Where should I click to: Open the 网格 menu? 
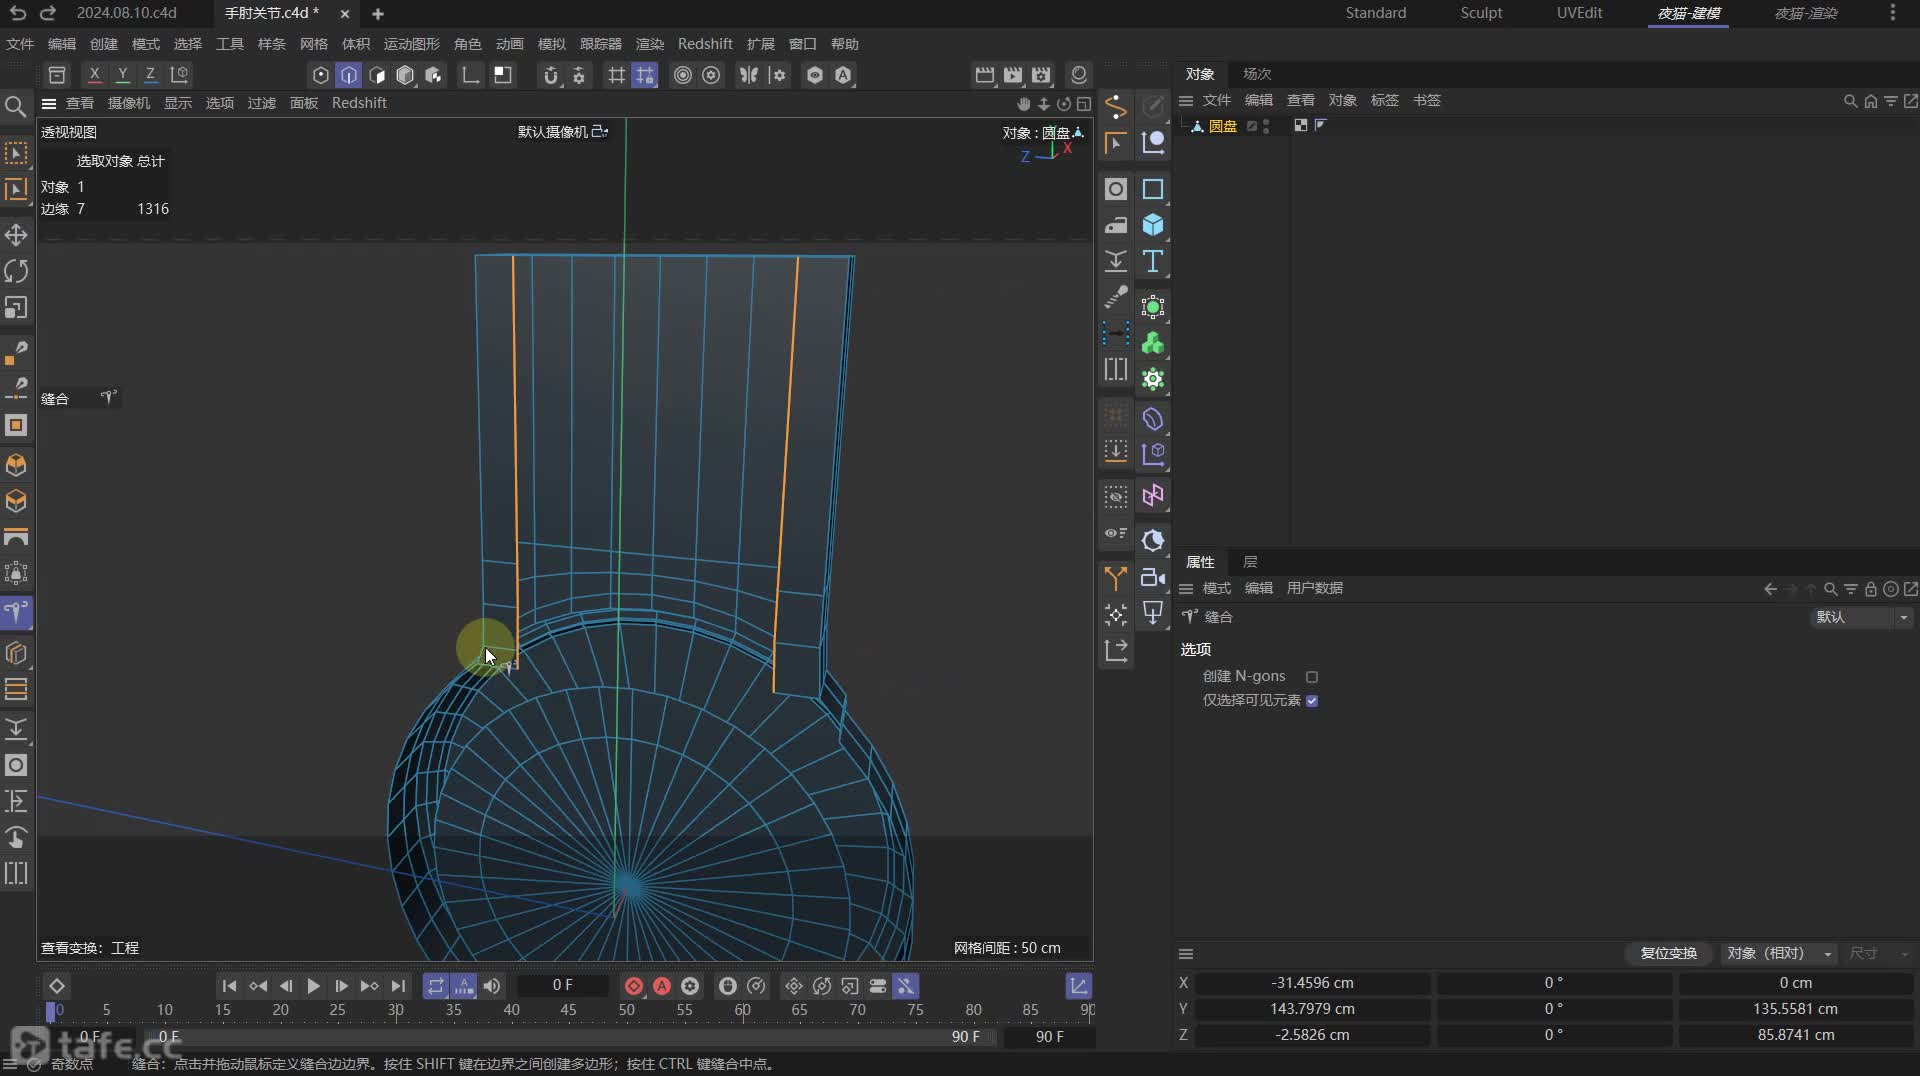[x=314, y=44]
